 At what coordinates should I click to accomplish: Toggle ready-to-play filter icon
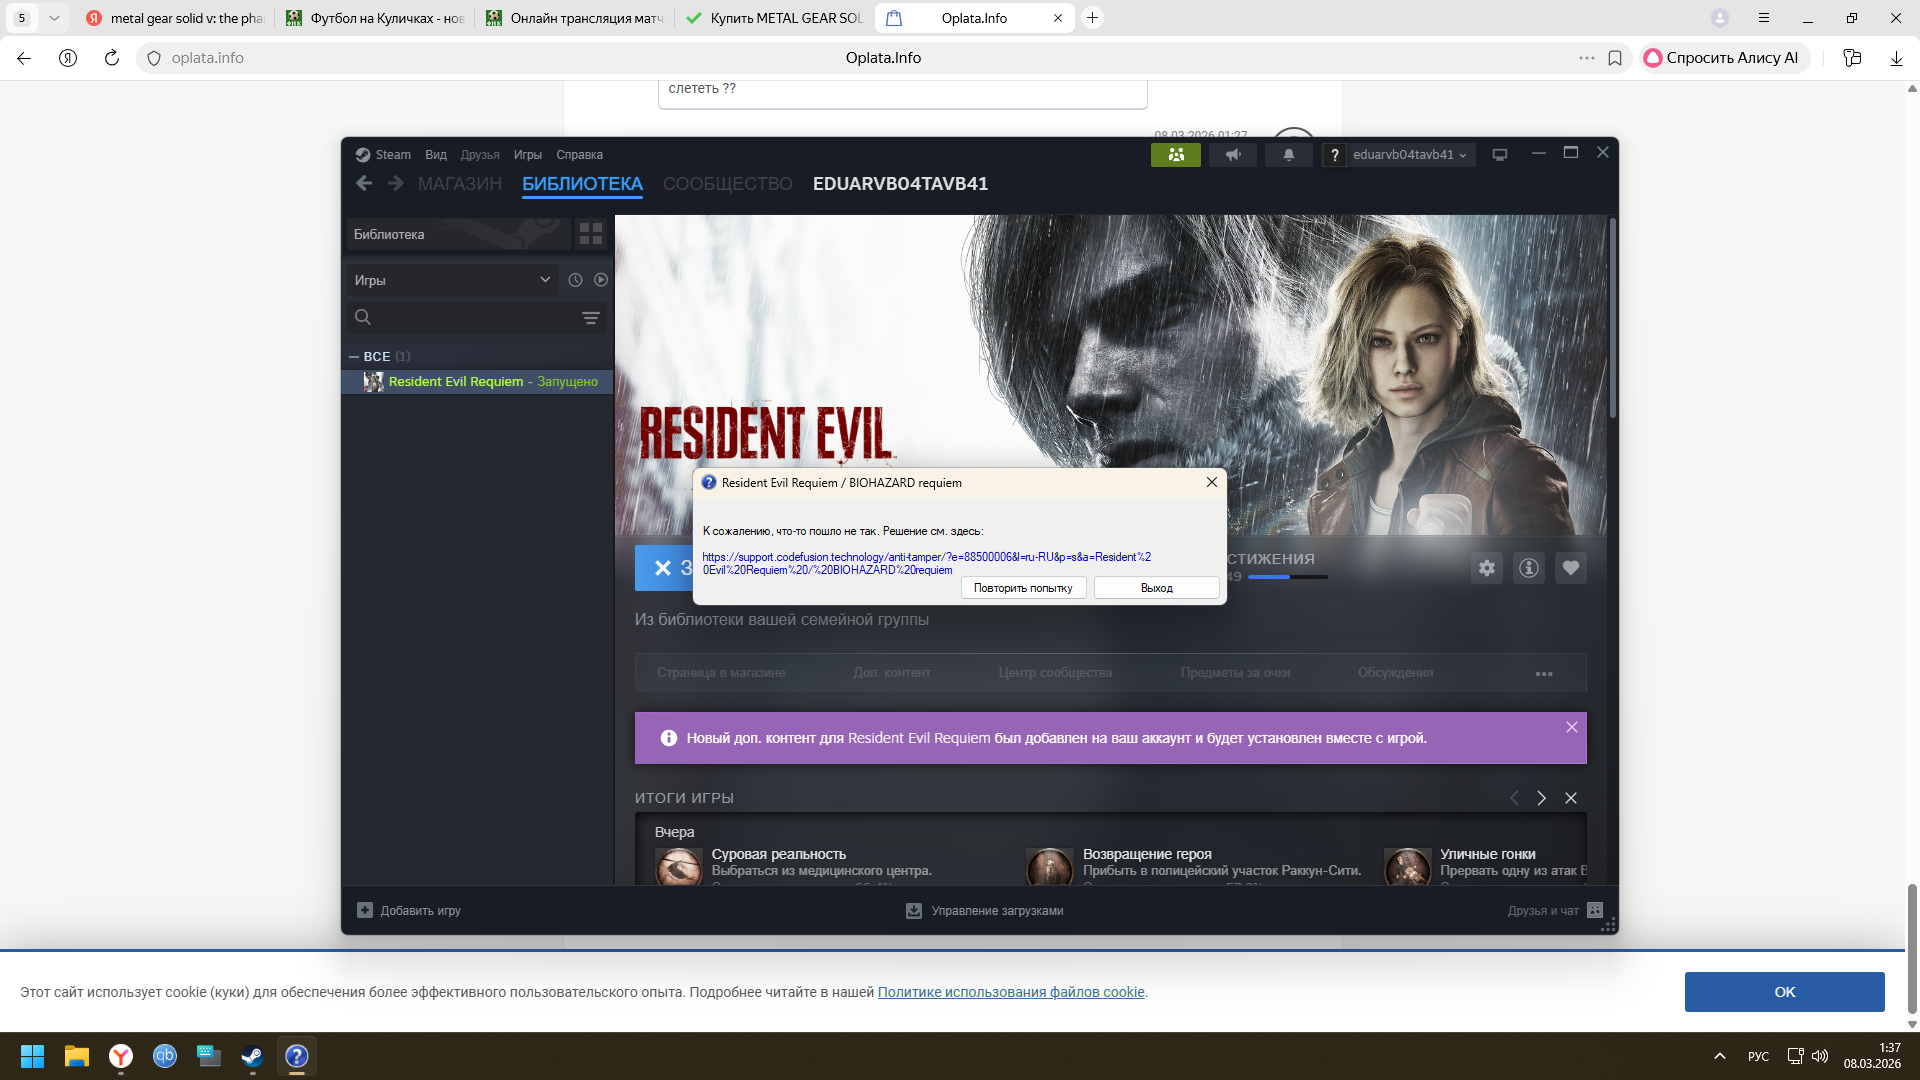[600, 280]
